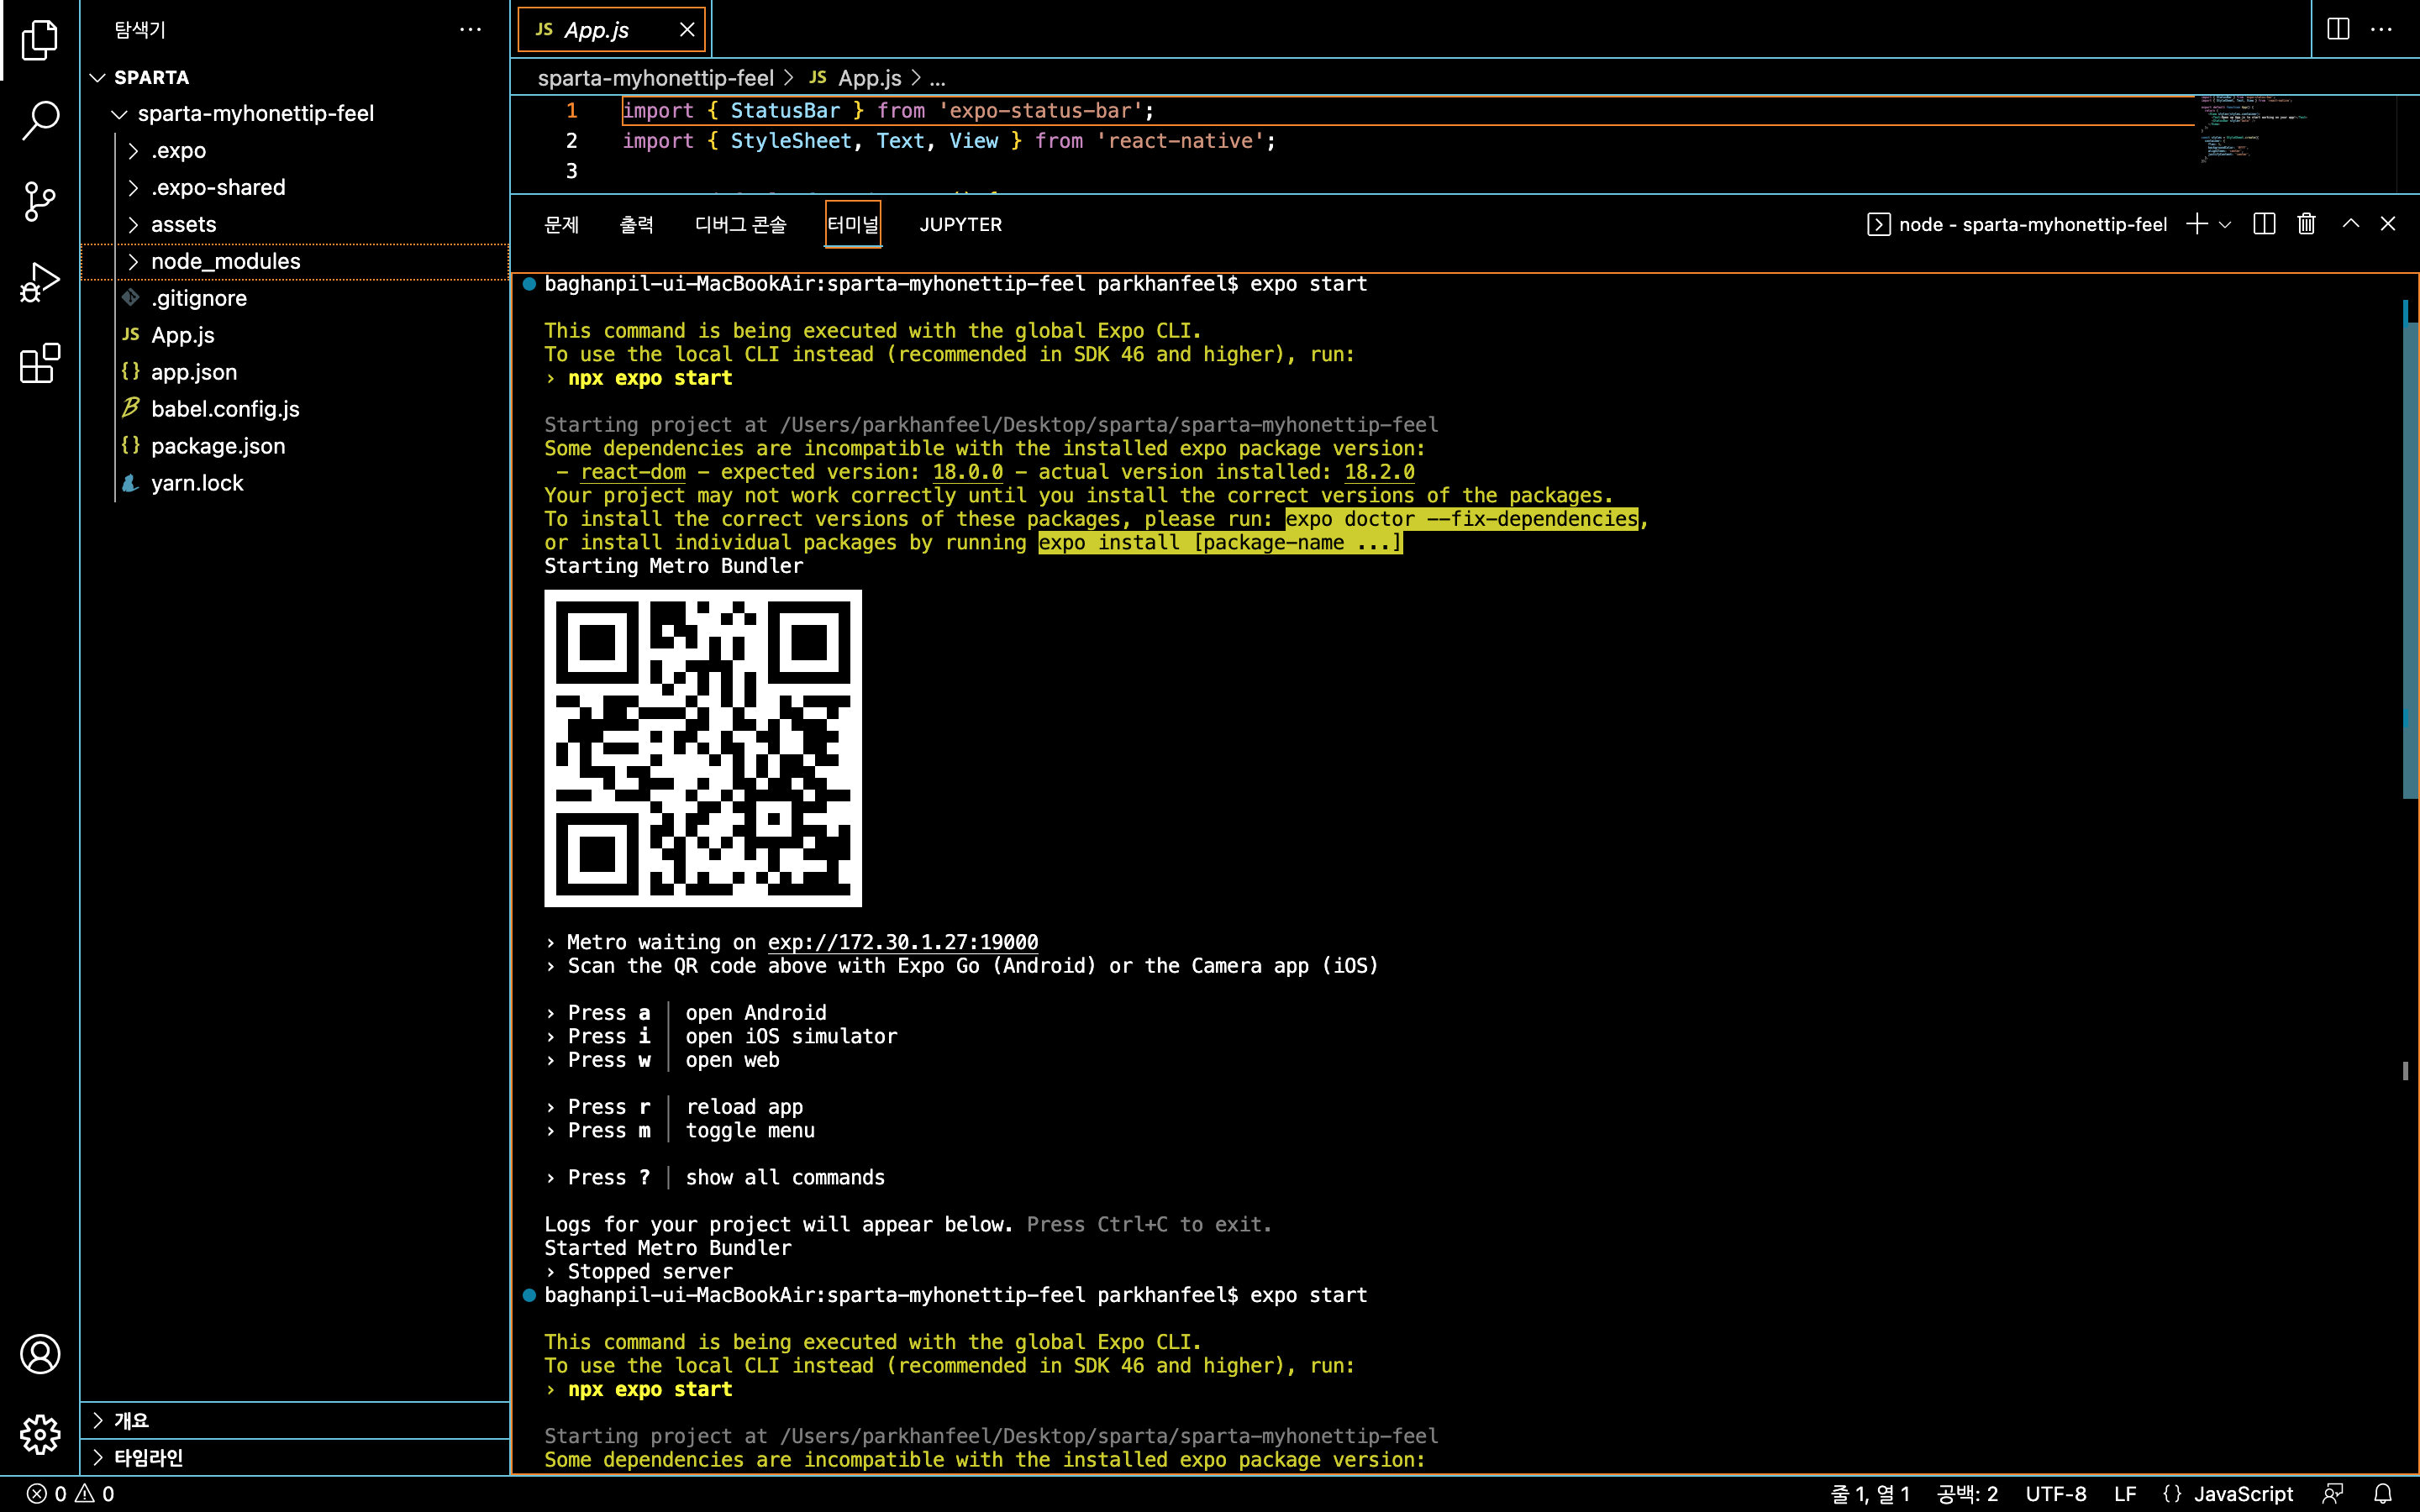
Task: Expand the node_modules folder
Action: pyautogui.click(x=133, y=262)
